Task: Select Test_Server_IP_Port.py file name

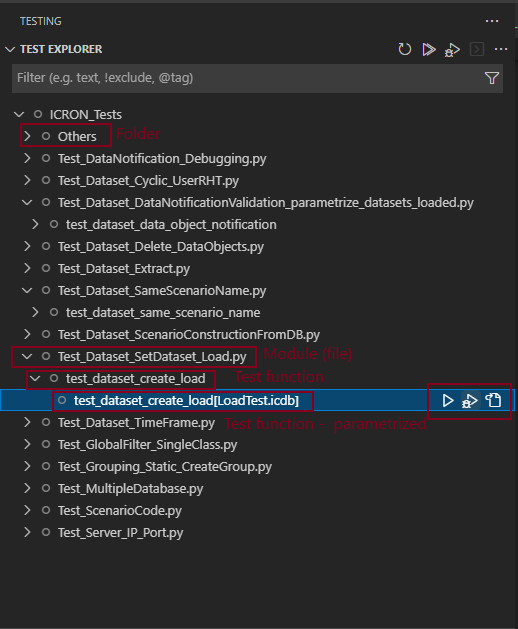Action: point(120,533)
